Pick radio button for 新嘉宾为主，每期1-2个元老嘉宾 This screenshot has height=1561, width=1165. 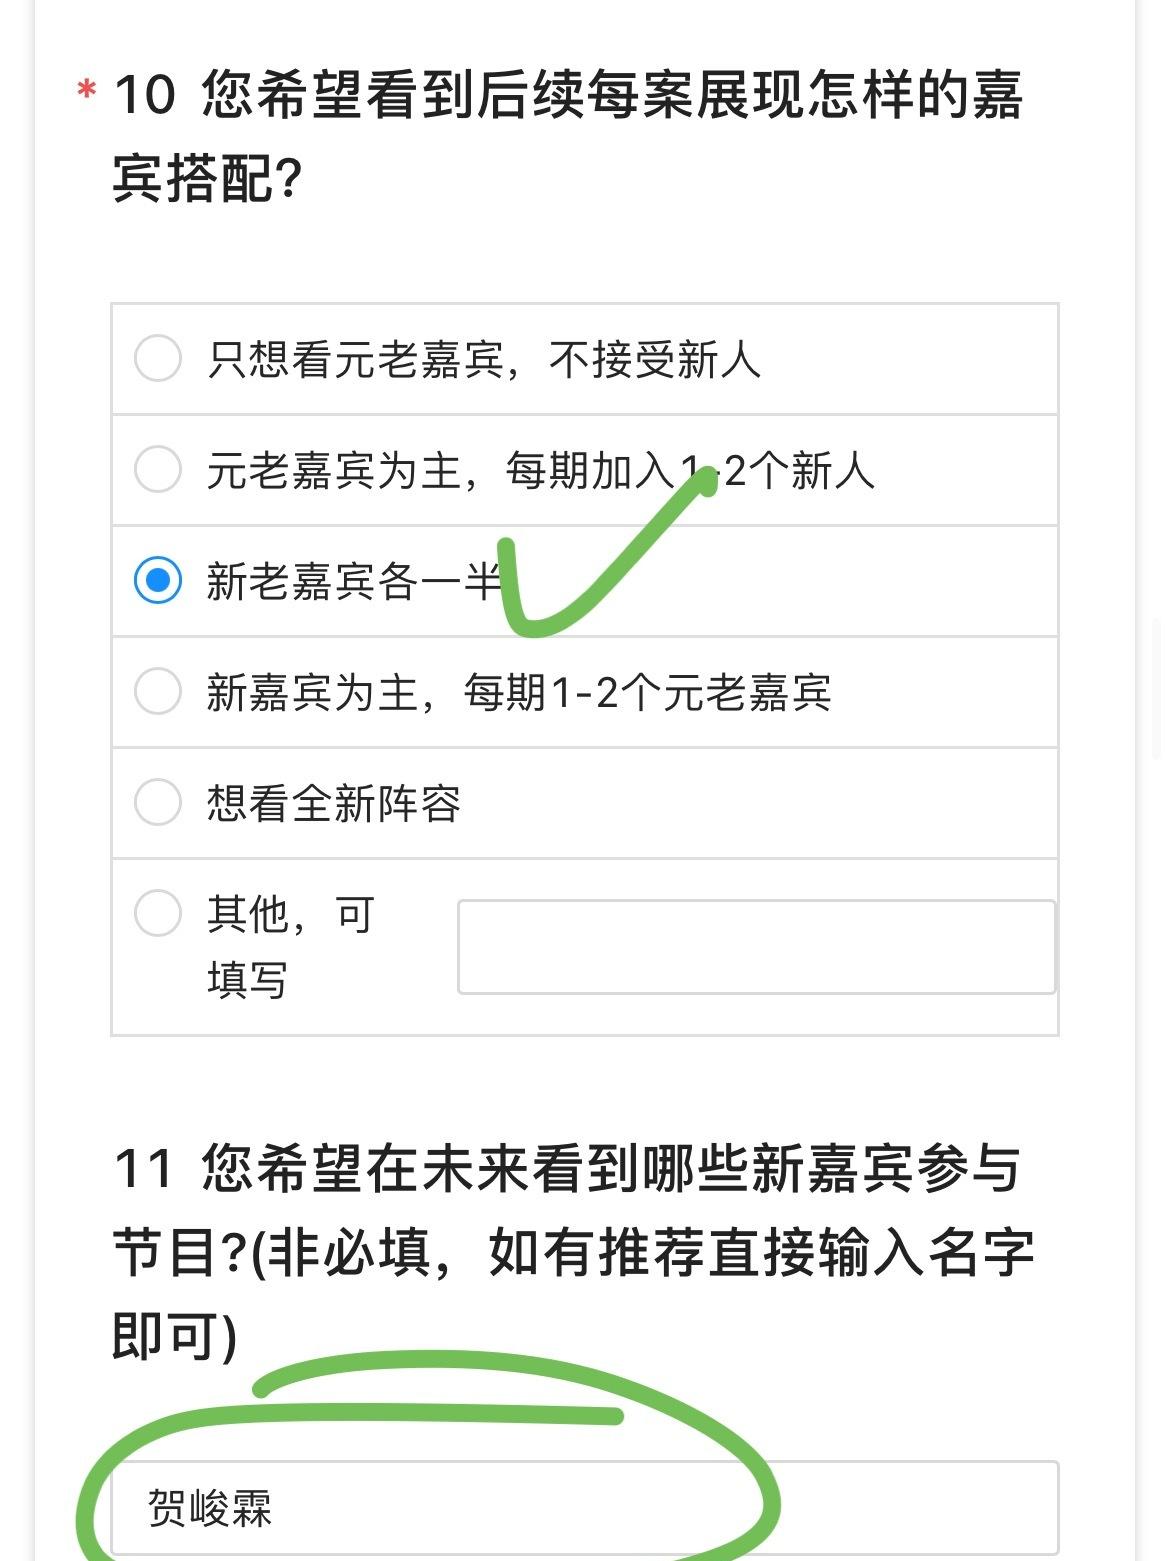coord(158,692)
